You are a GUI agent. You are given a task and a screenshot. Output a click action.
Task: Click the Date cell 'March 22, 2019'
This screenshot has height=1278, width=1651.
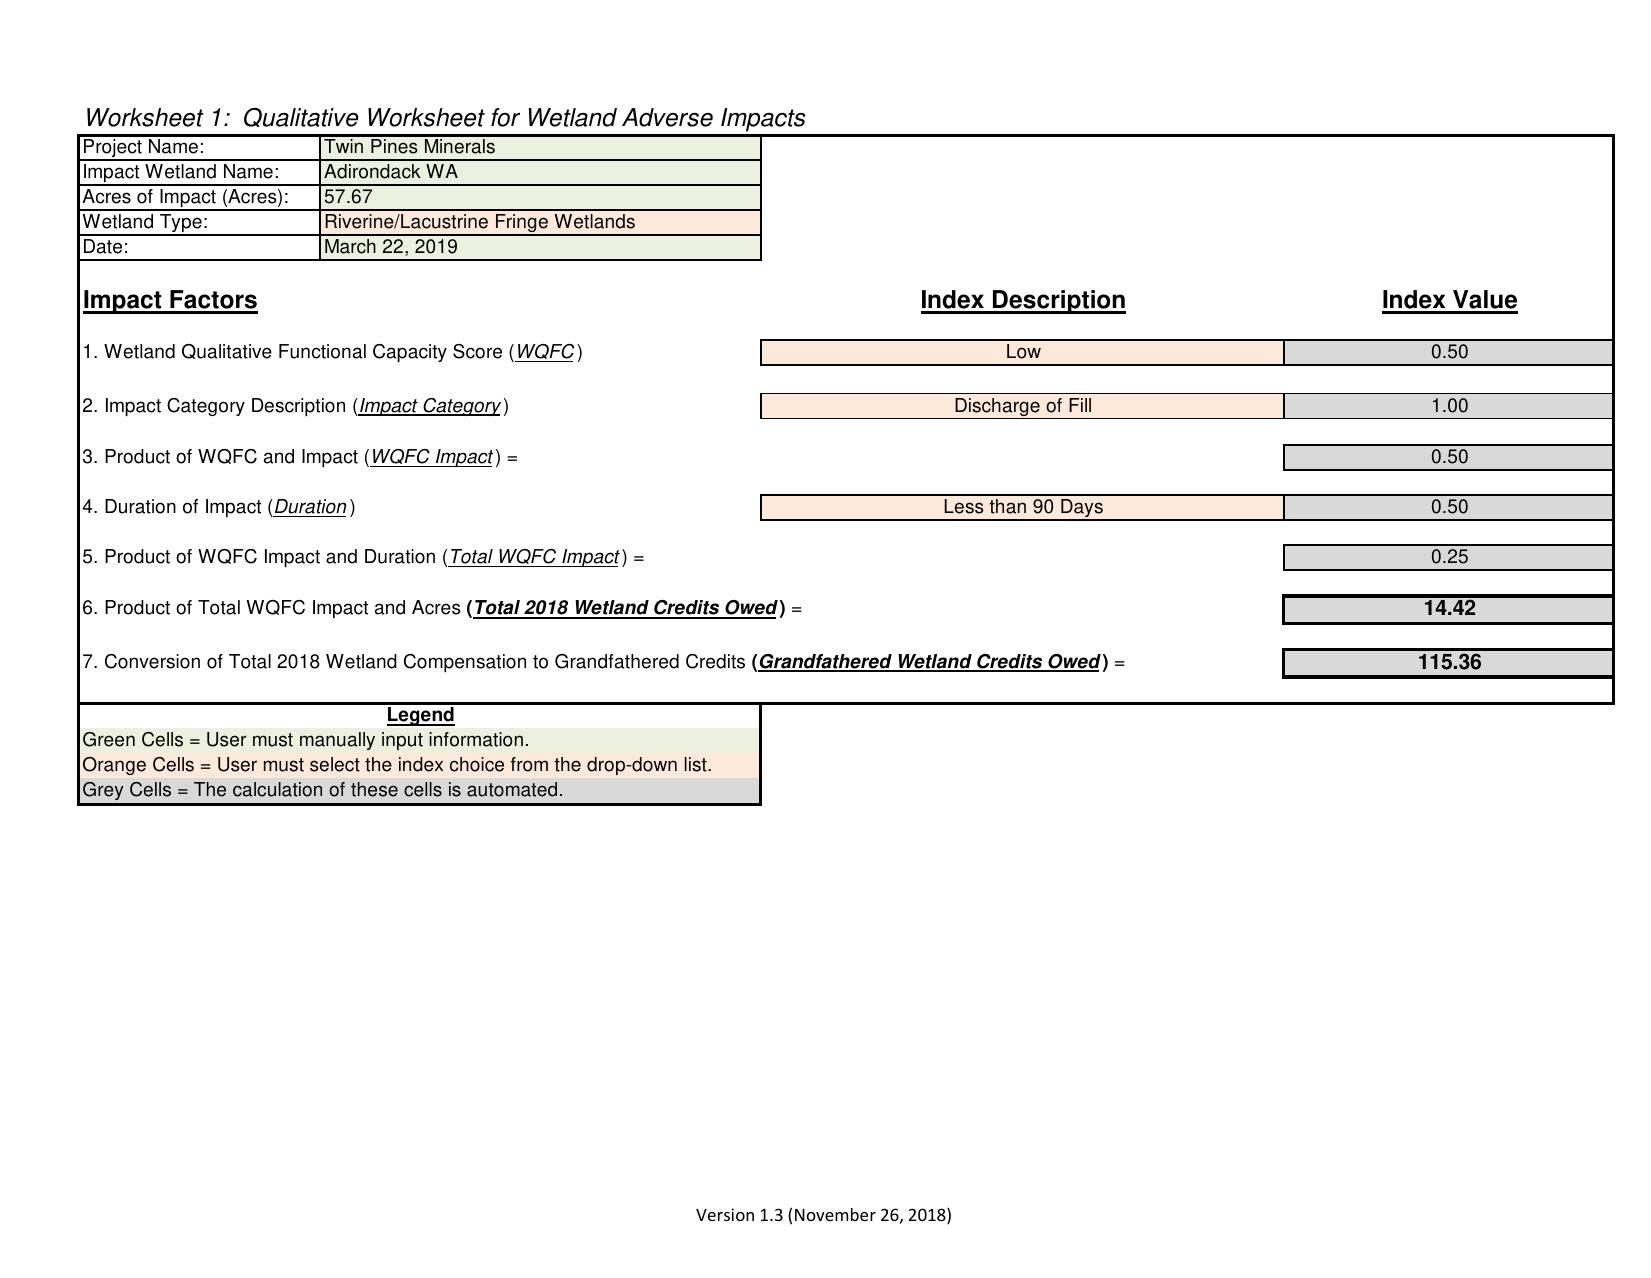coord(540,247)
